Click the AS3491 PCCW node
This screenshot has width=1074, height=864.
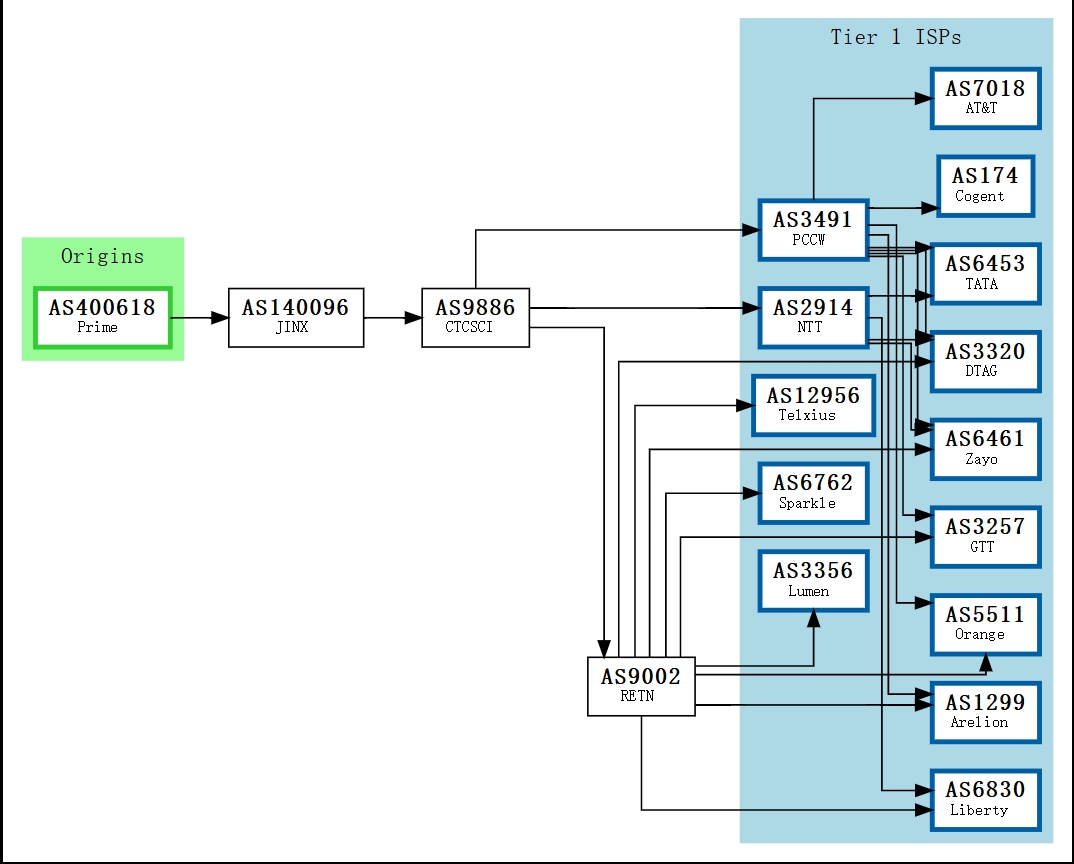coord(814,230)
